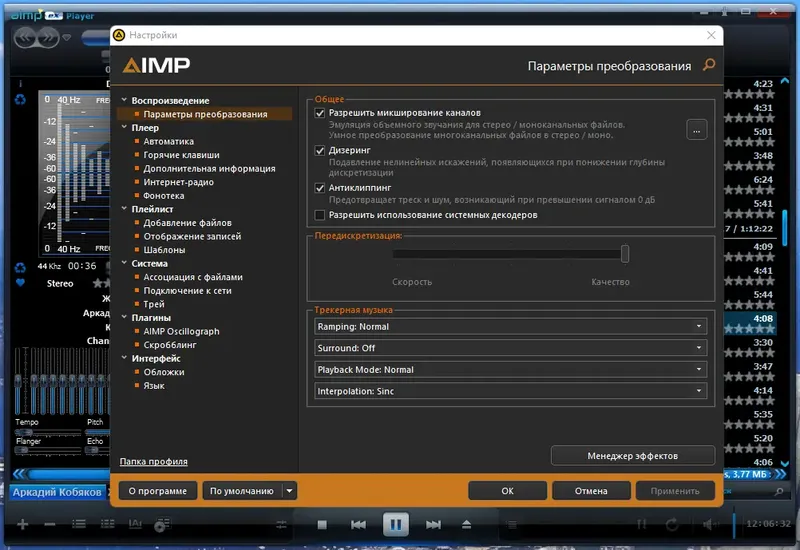Open the Шаблоны settings page

tap(164, 250)
